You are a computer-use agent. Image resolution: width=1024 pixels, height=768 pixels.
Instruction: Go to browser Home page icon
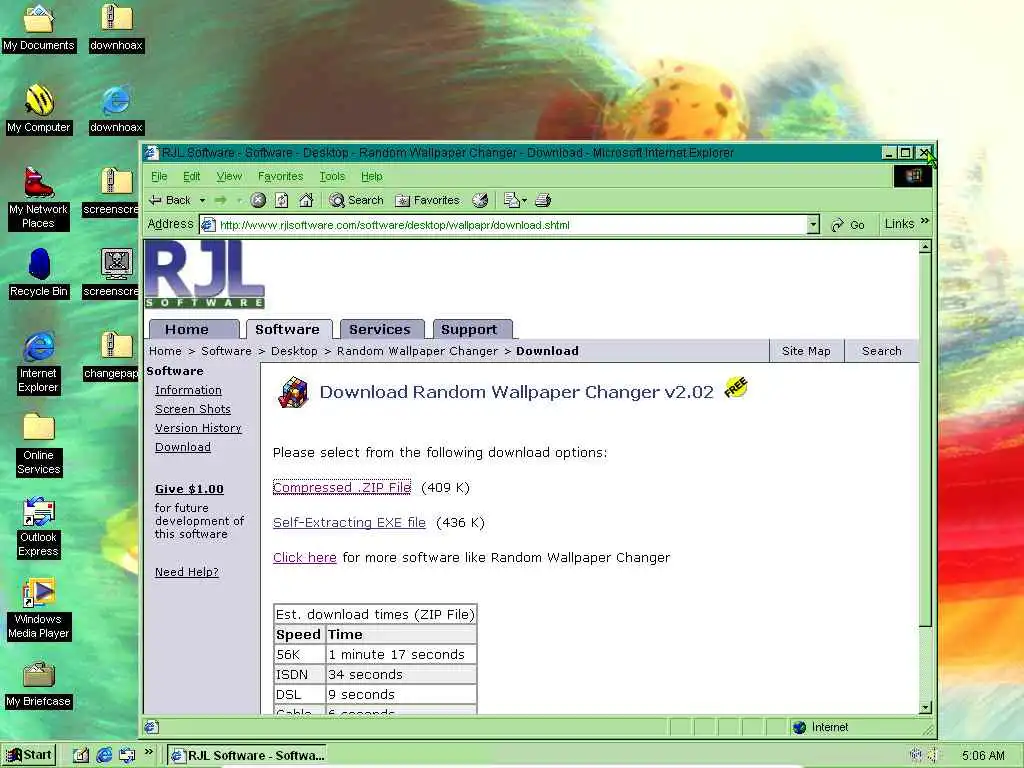[x=306, y=200]
